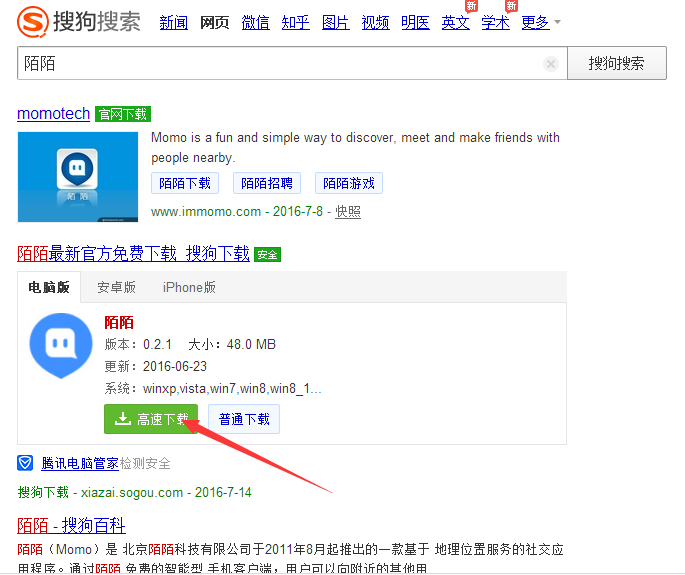Screen dimensions: 685x575
Task: Click the red 陌陌 software title
Action: coord(119,322)
